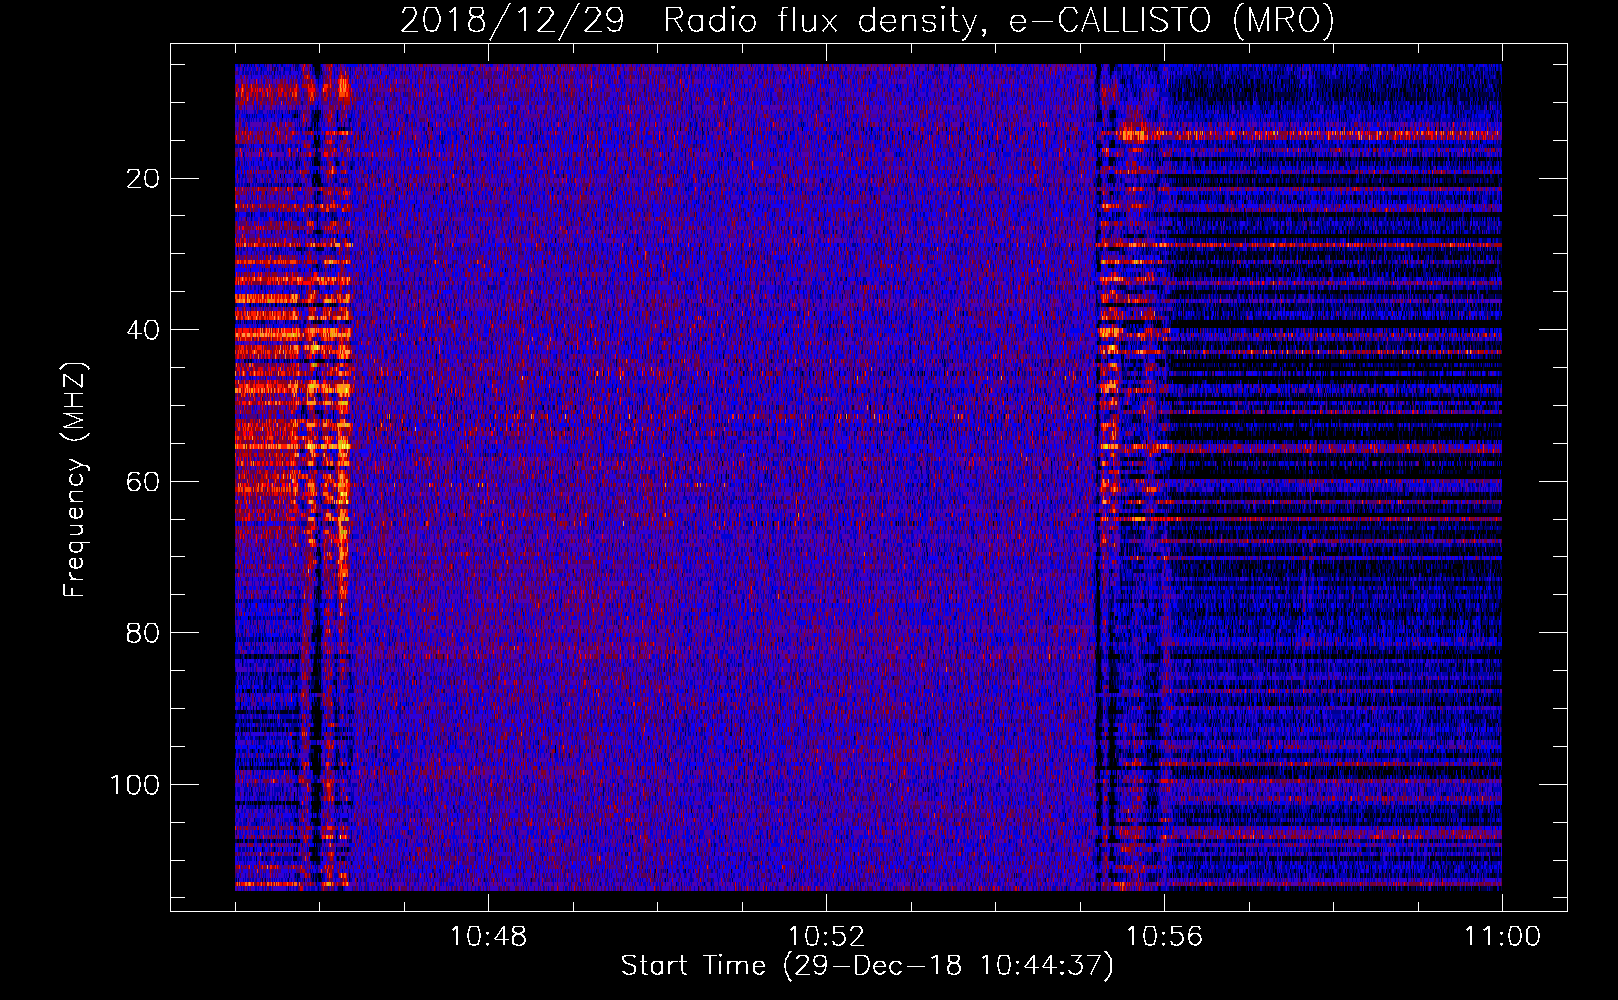
Task: Click the 'Start Time (29-Dec-18 10:44:37)' label
Action: tap(867, 966)
